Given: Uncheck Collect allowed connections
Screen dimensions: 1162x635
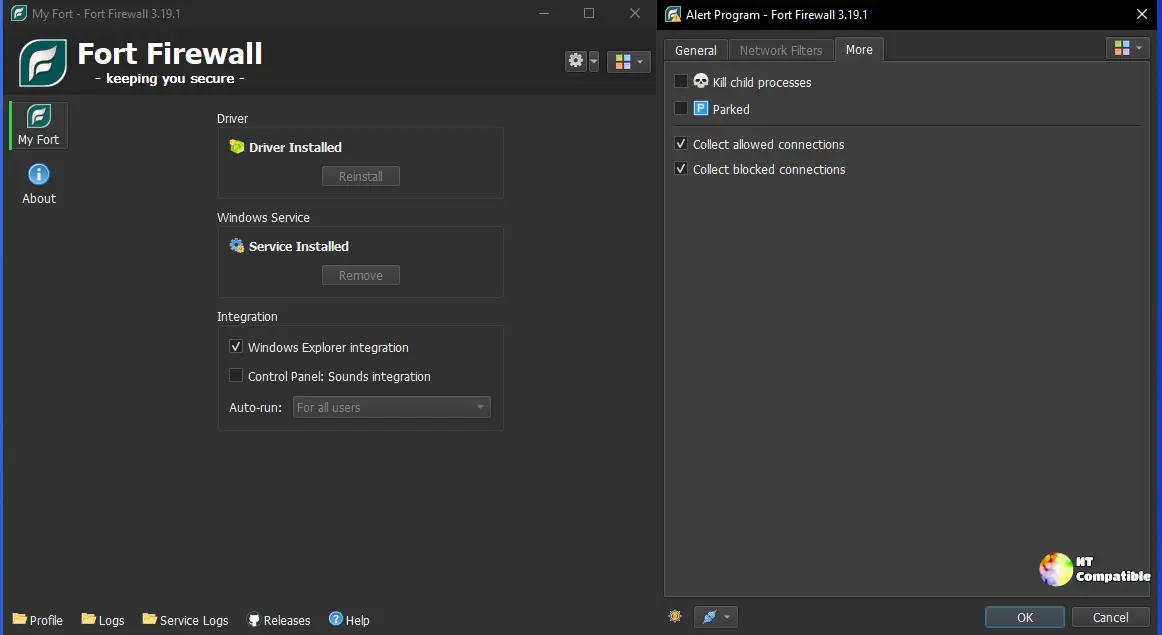Looking at the screenshot, I should [681, 144].
